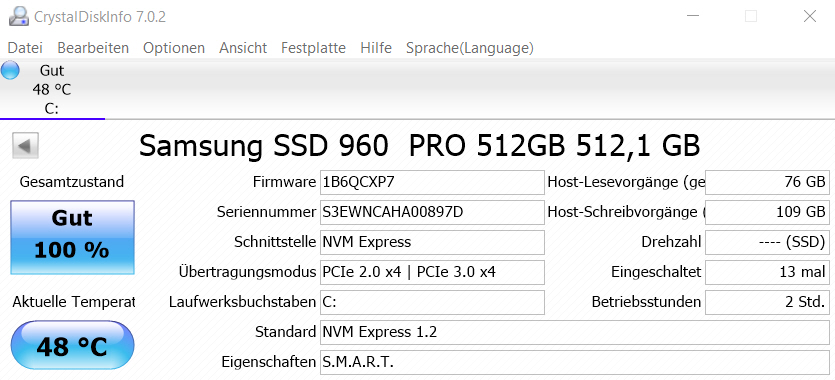Screen dimensions: 835x380
Task: Click the Eigenschaften field S.M.A.R.T.
Action: click(x=575, y=362)
